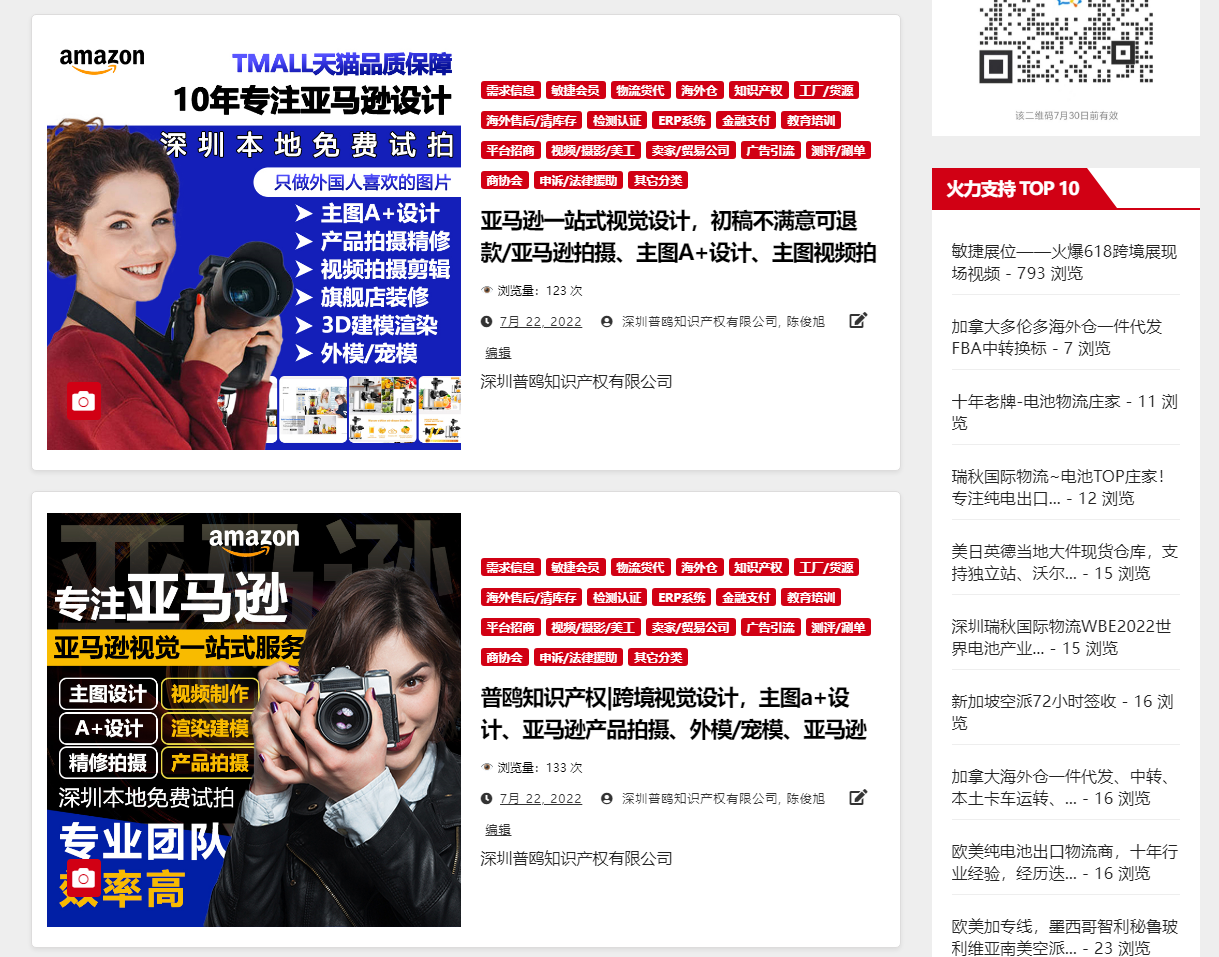Screen dimensions: 1219x957
Task: Open 专注亚马逊 视觉一站式服务 listing thumbnail
Action: [x=254, y=720]
